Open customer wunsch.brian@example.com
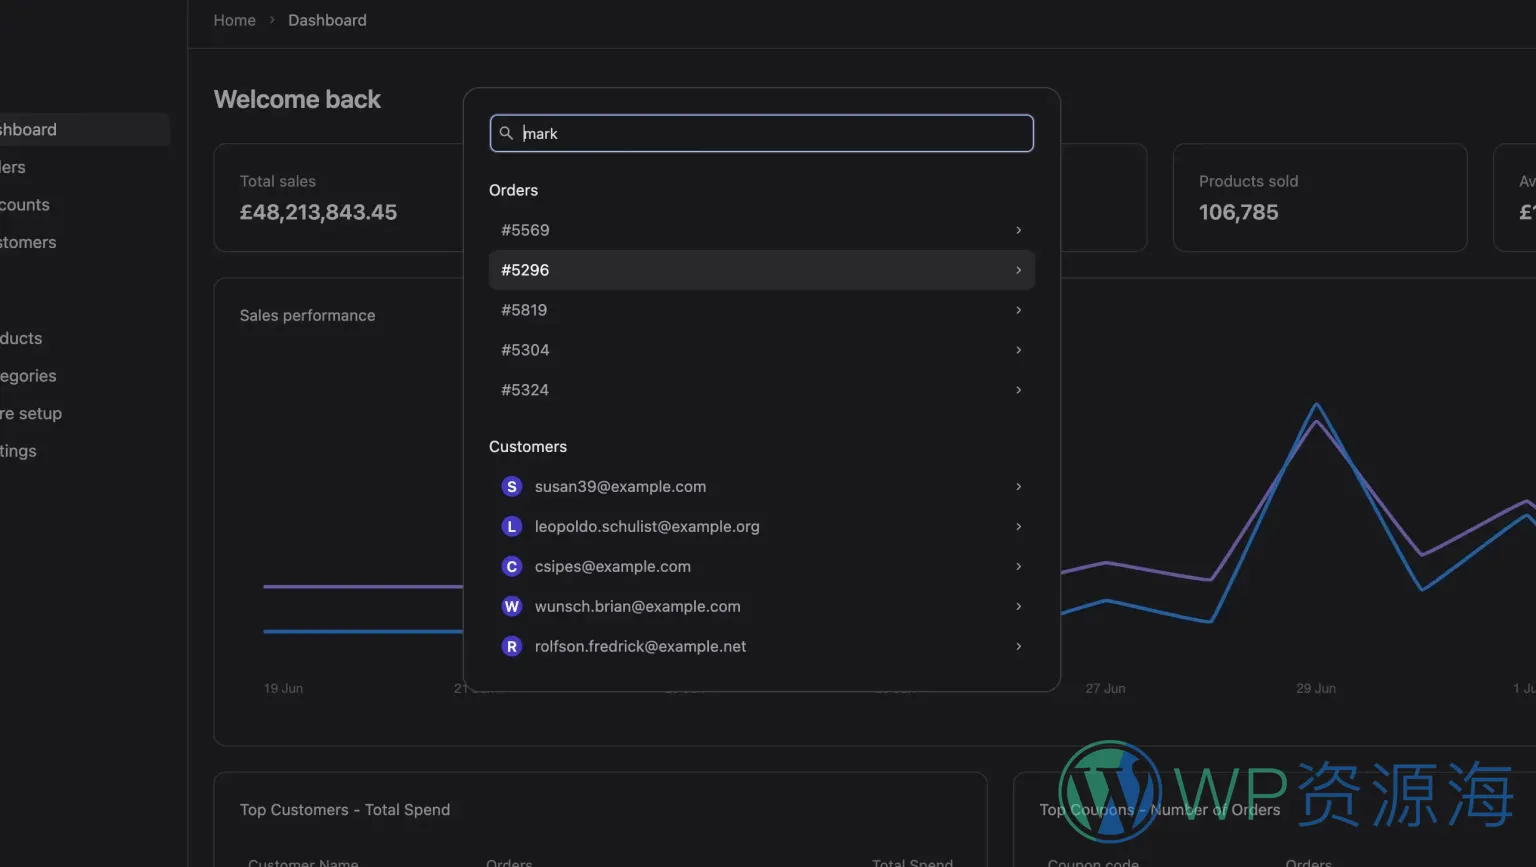Viewport: 1536px width, 867px height. (x=761, y=607)
